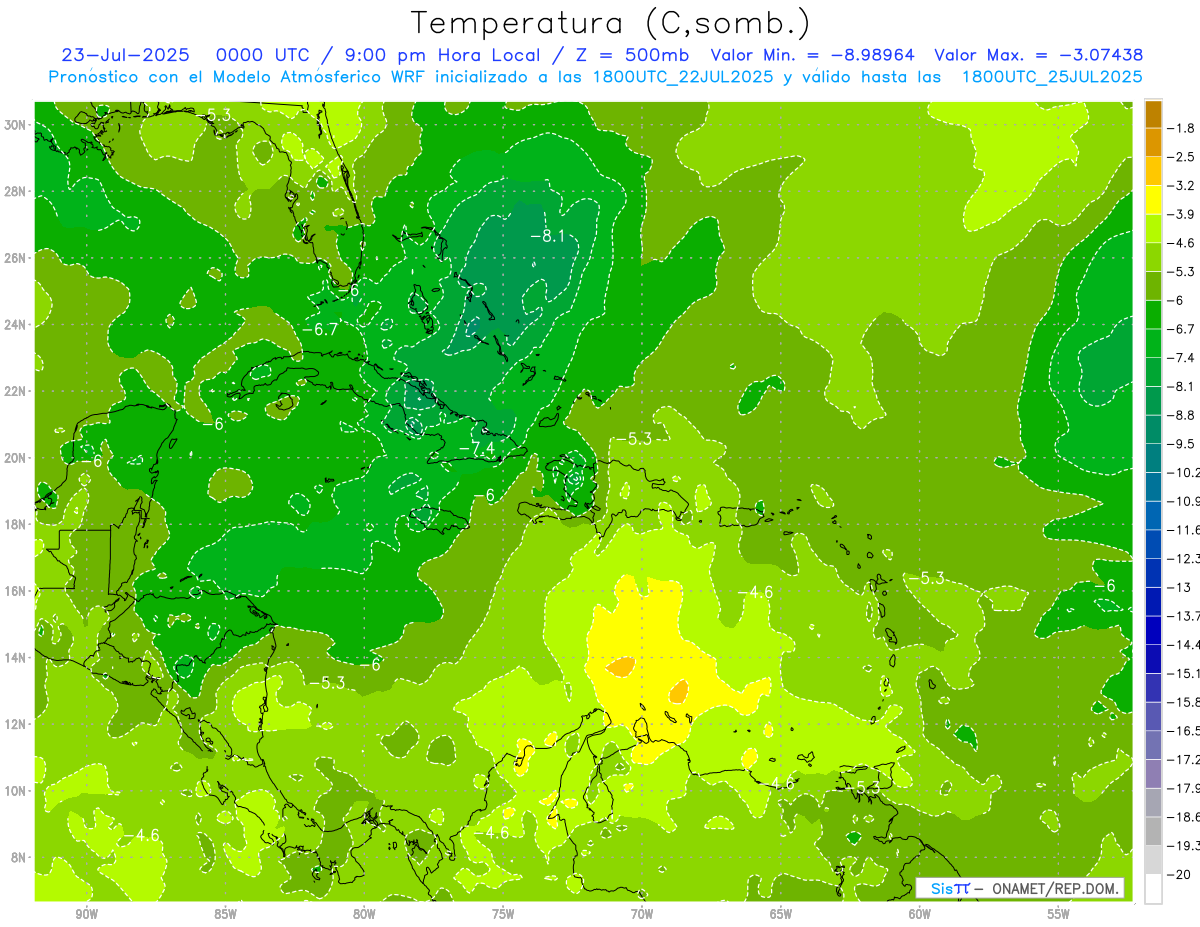Click the -7.4 value in the color legend
This screenshot has width=1200, height=927.
click(1182, 357)
